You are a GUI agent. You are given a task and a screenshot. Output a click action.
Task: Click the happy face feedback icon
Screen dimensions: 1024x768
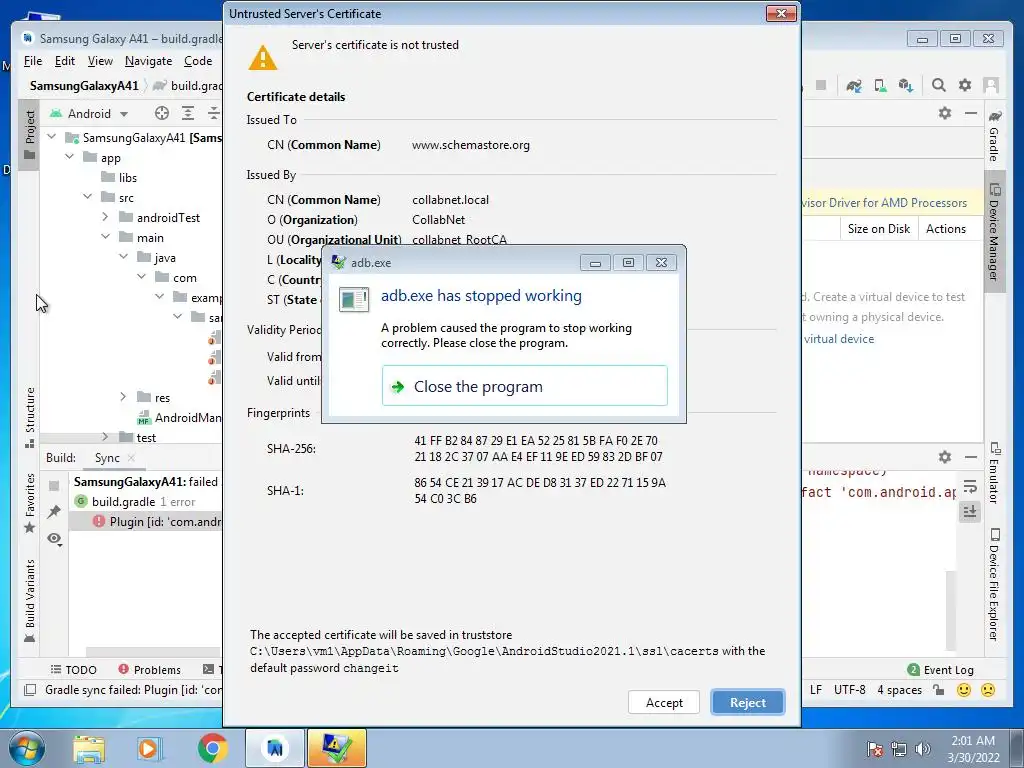[963, 690]
